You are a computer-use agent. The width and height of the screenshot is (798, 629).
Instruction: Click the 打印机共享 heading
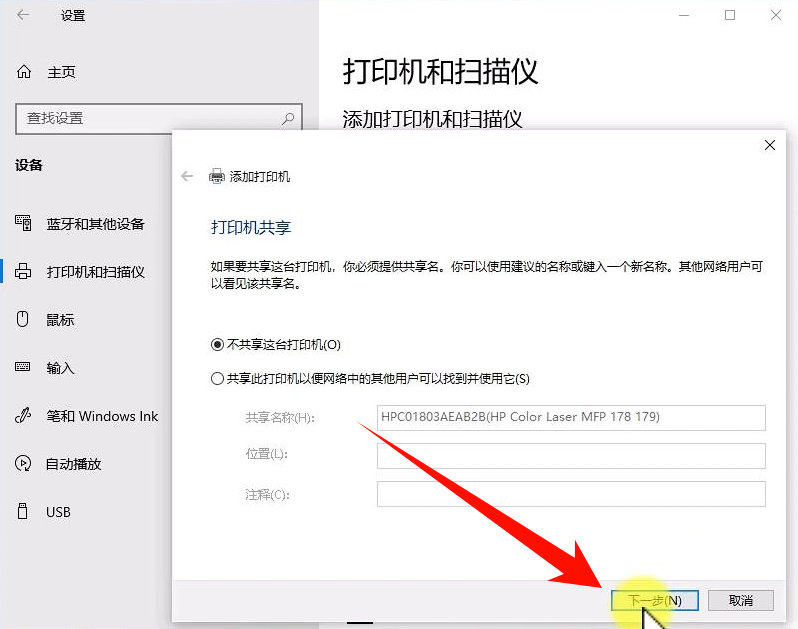point(251,227)
